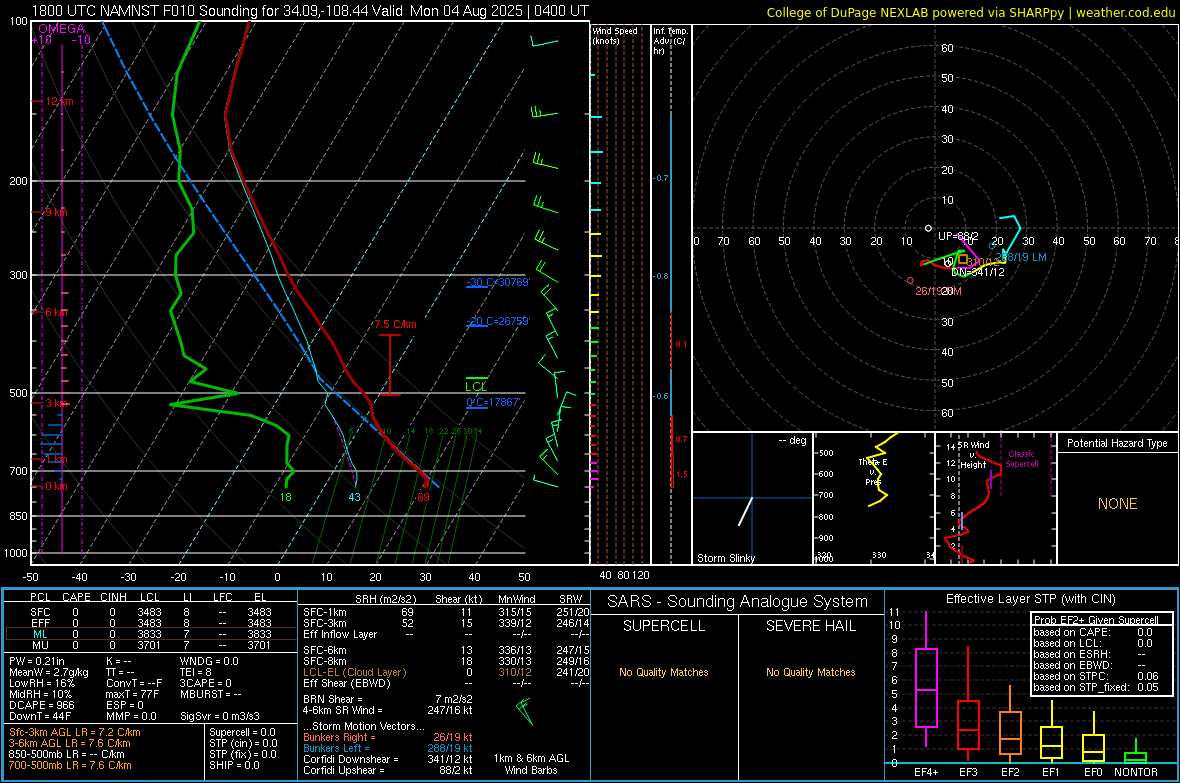The height and width of the screenshot is (783, 1180).
Task: Select the 288/19 LM storm motion label
Action: click(1023, 257)
